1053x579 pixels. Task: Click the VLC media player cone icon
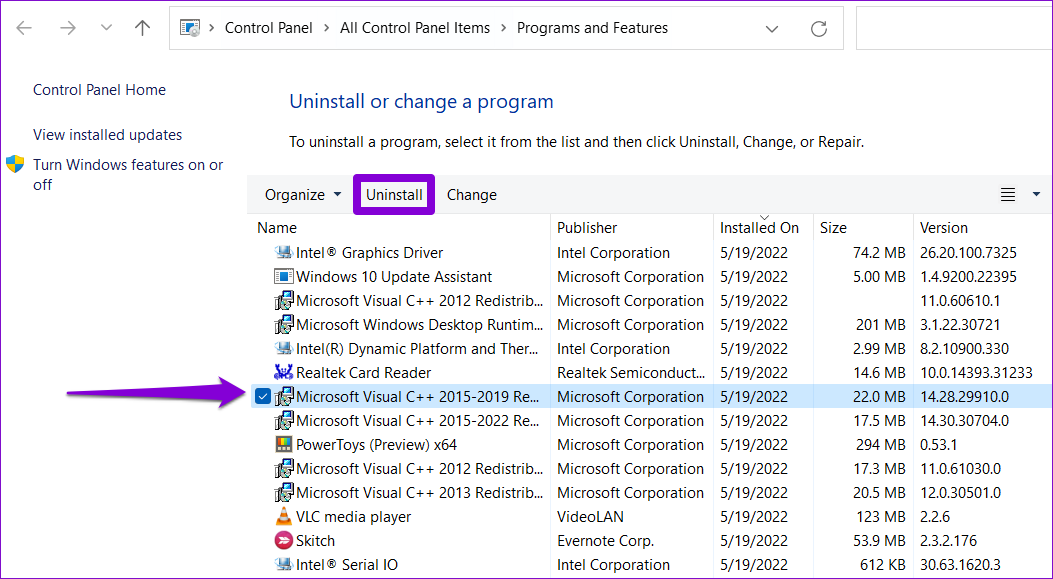[283, 517]
